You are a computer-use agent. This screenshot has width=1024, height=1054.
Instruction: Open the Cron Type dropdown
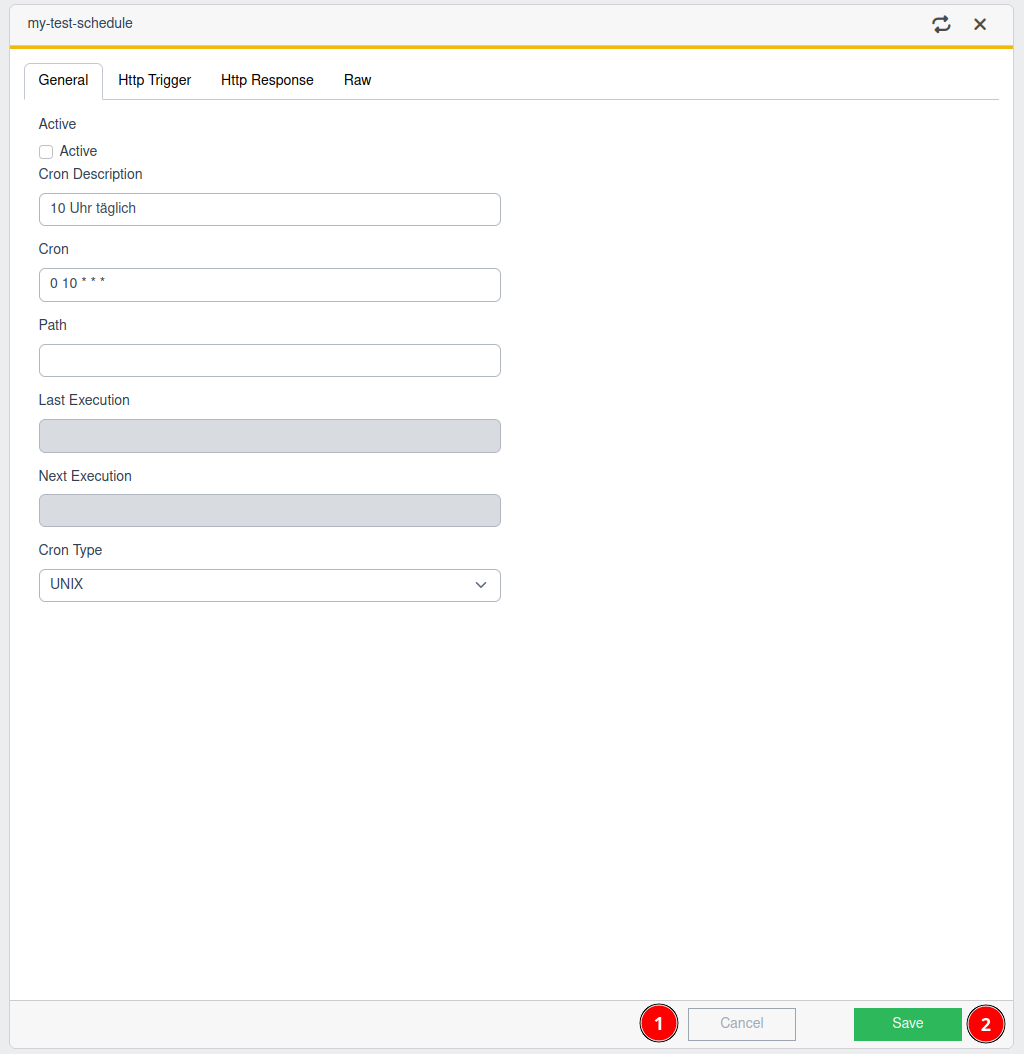270,585
